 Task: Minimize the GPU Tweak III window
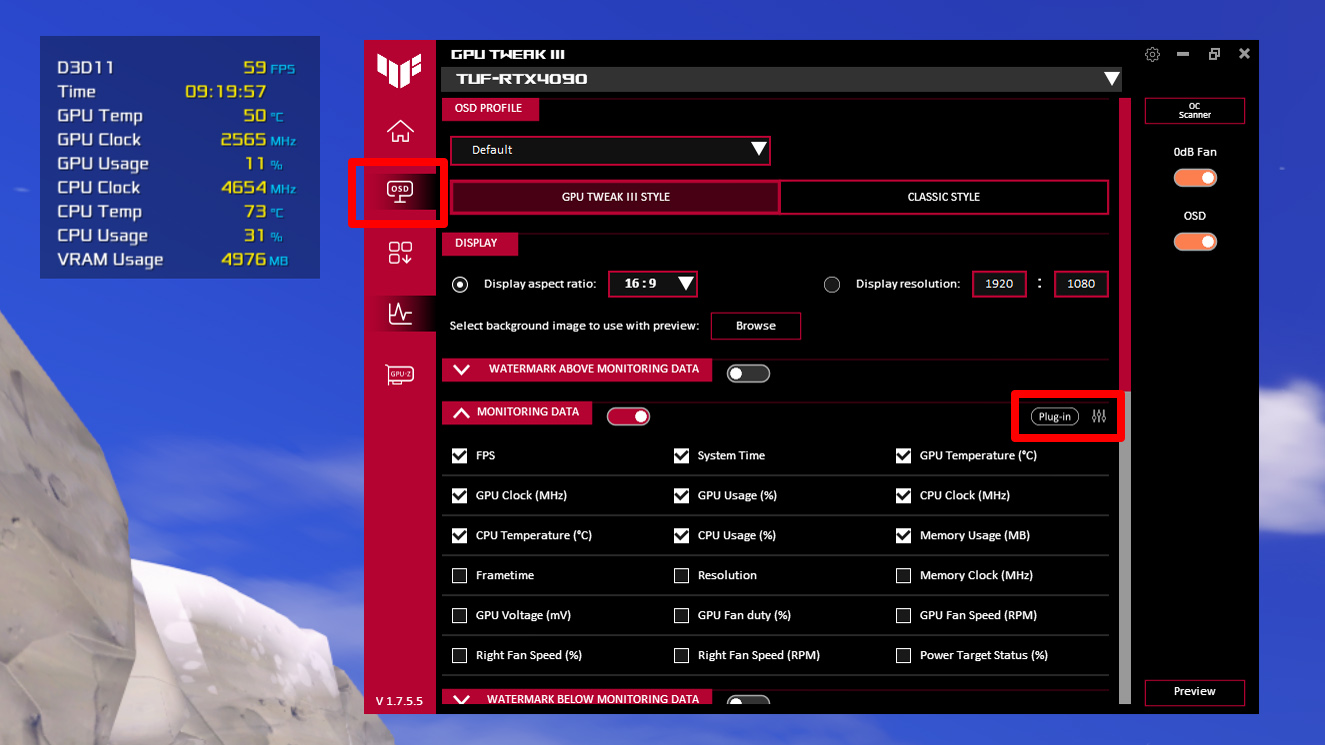point(1183,54)
